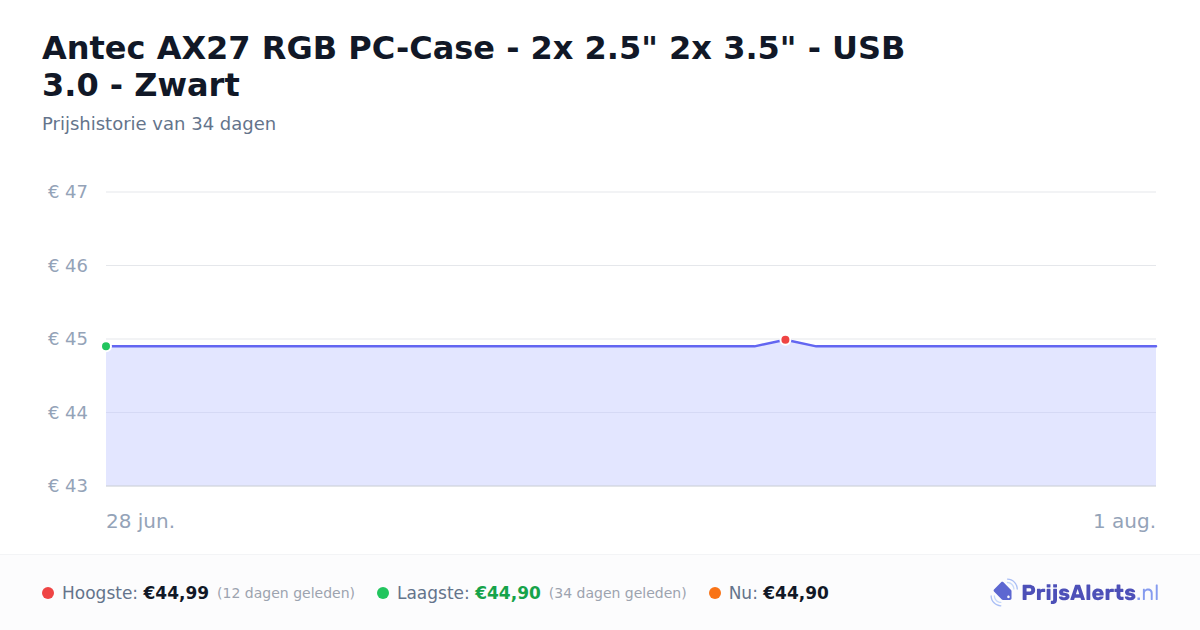This screenshot has width=1200, height=630.
Task: Click the red highest-price dot on the chart
Action: (x=785, y=340)
